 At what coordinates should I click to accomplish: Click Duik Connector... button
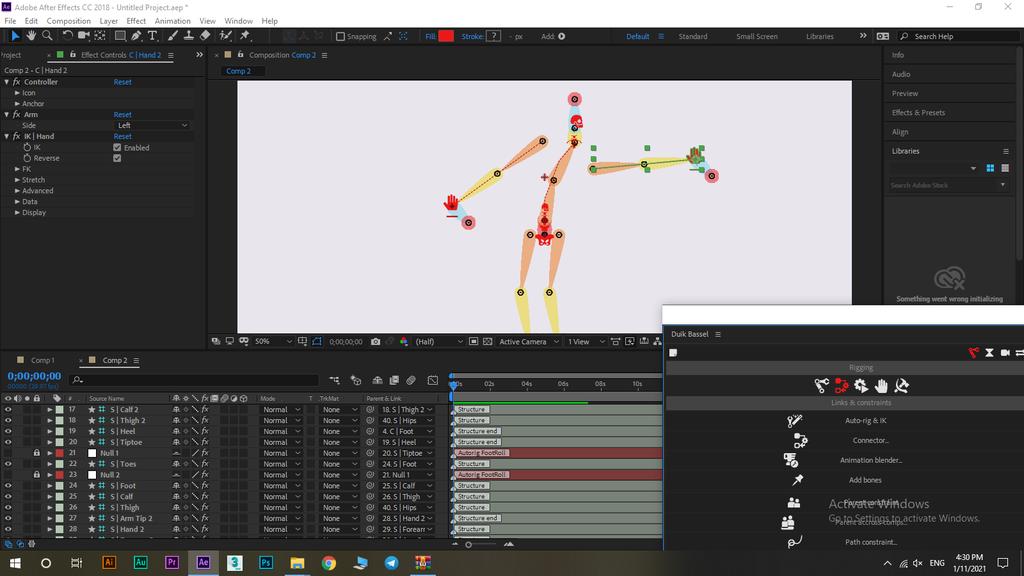(x=871, y=441)
